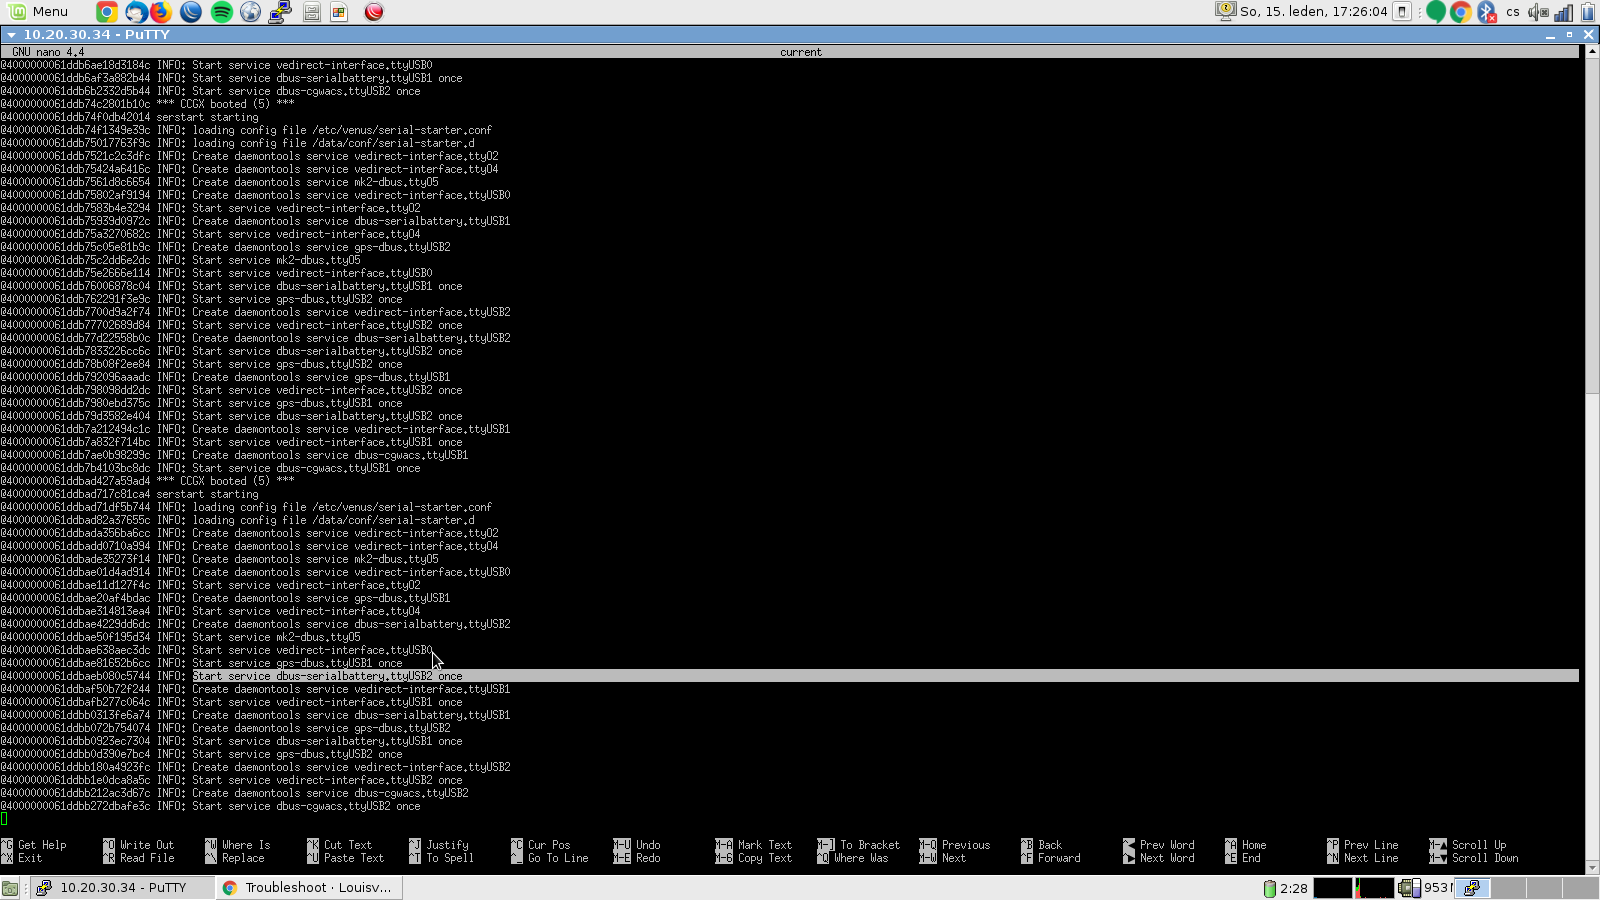Open the panel clock showing 17:26:04

pos(1313,12)
